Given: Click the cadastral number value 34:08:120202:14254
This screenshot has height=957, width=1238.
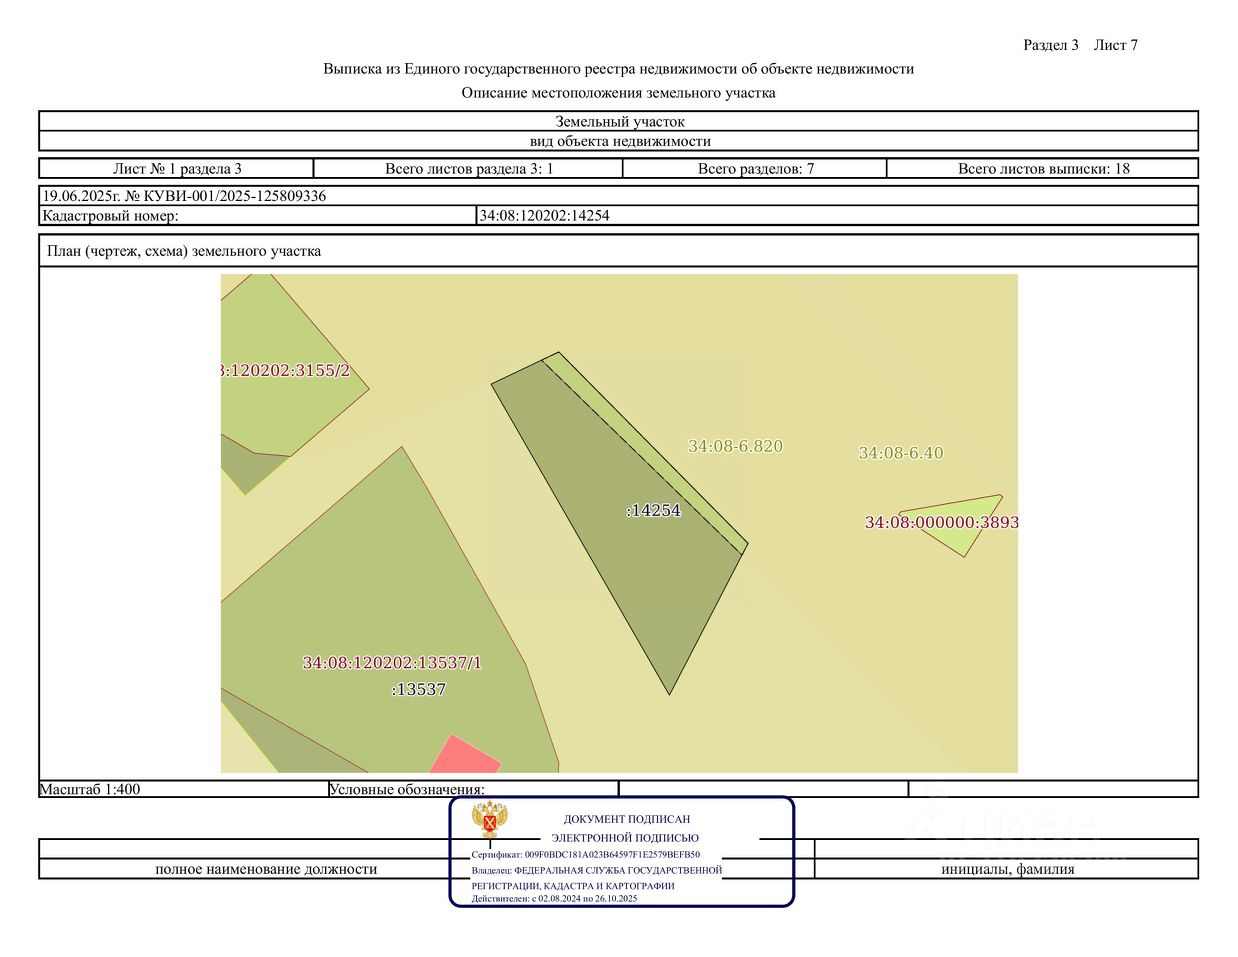Looking at the screenshot, I should tap(545, 215).
